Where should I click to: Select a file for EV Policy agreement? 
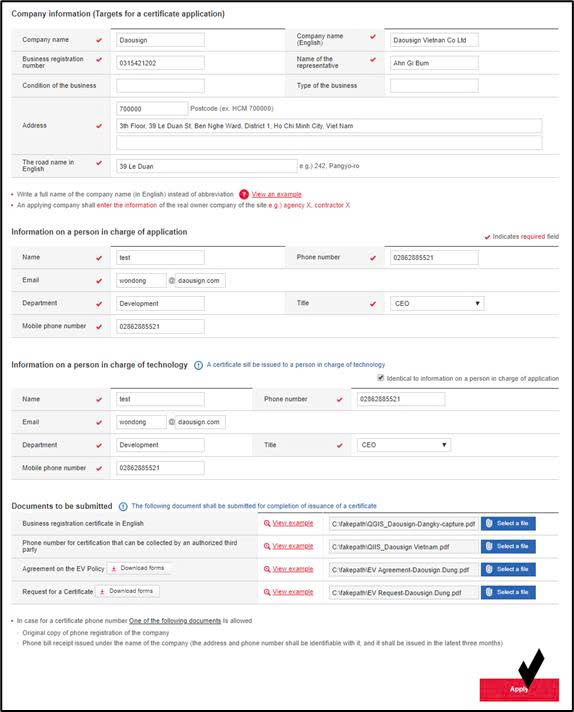pos(508,569)
